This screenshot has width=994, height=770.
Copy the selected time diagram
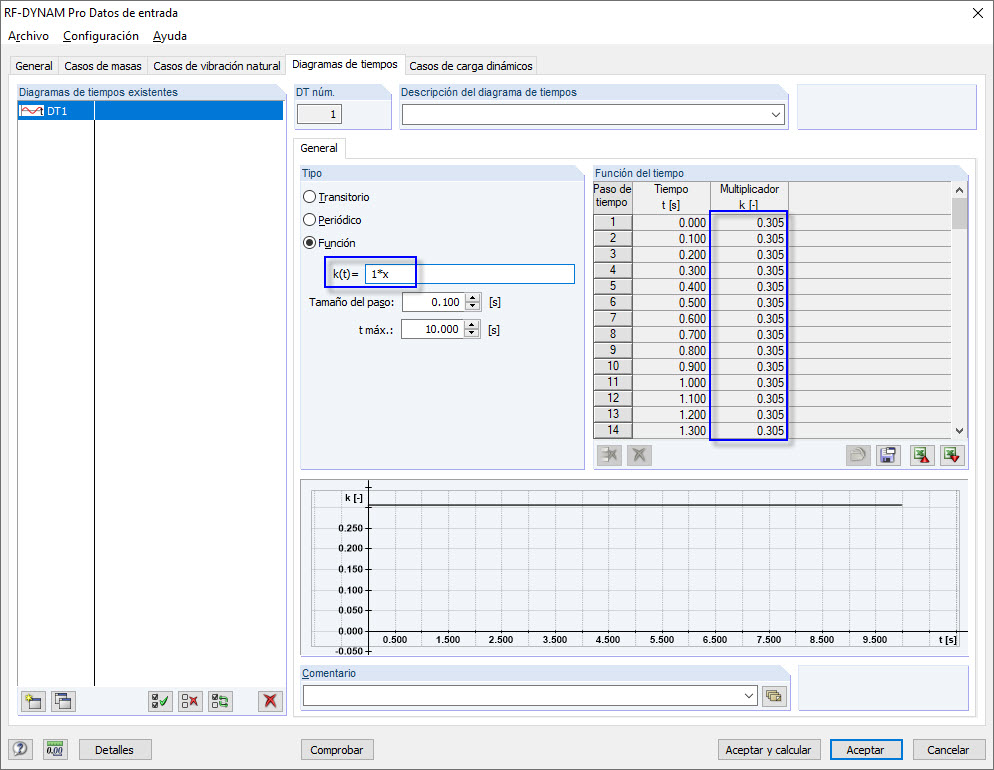62,701
